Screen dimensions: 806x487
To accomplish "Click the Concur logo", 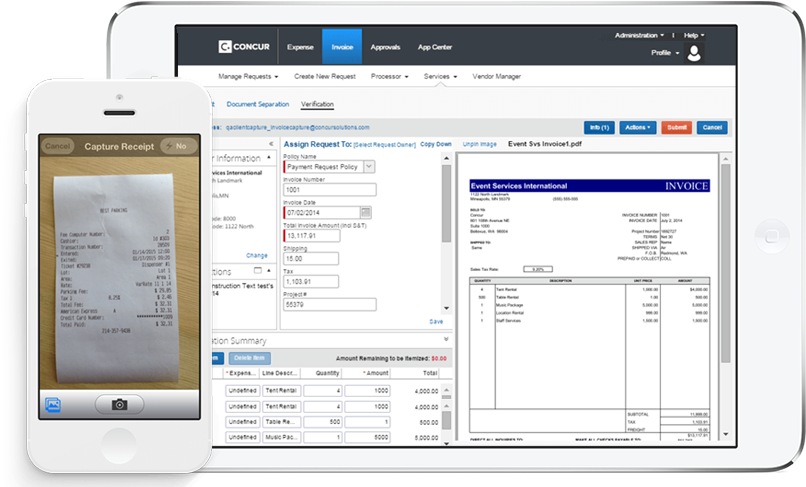I will pyautogui.click(x=247, y=47).
